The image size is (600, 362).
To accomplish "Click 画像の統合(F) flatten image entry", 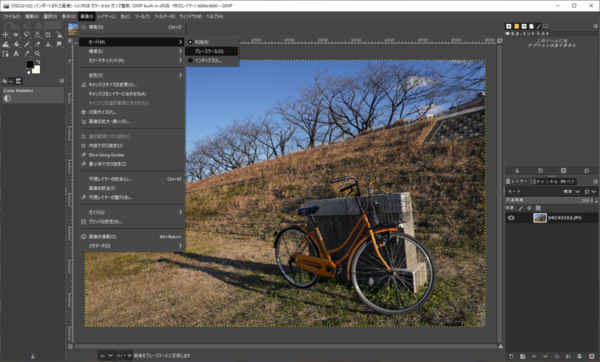I will (x=132, y=188).
